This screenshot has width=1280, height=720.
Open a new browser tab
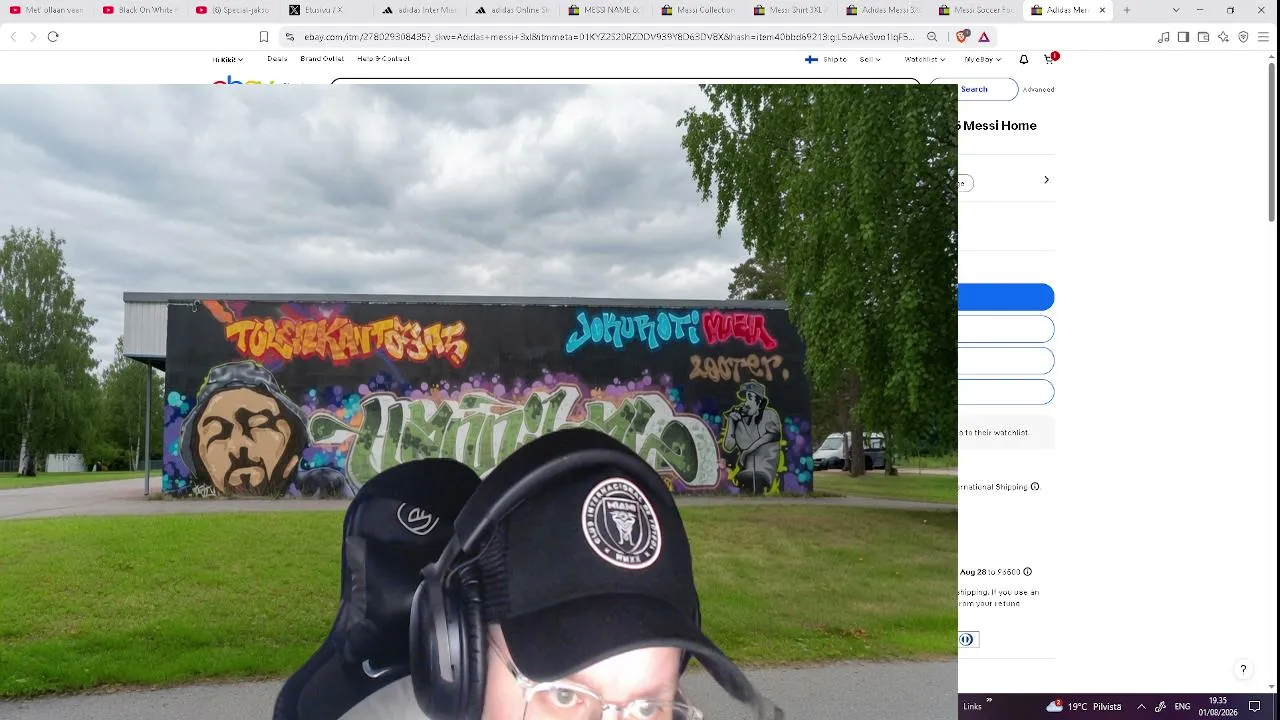point(1127,10)
